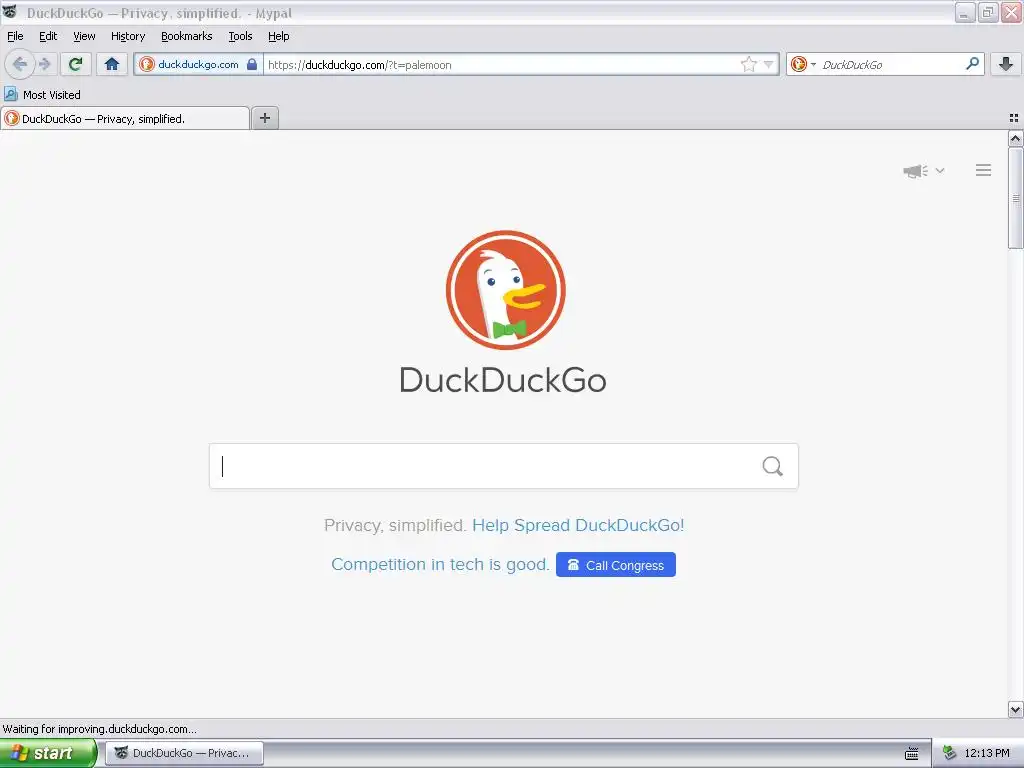
Task: Click the search magnifier in DuckDuckGo box
Action: coord(773,466)
